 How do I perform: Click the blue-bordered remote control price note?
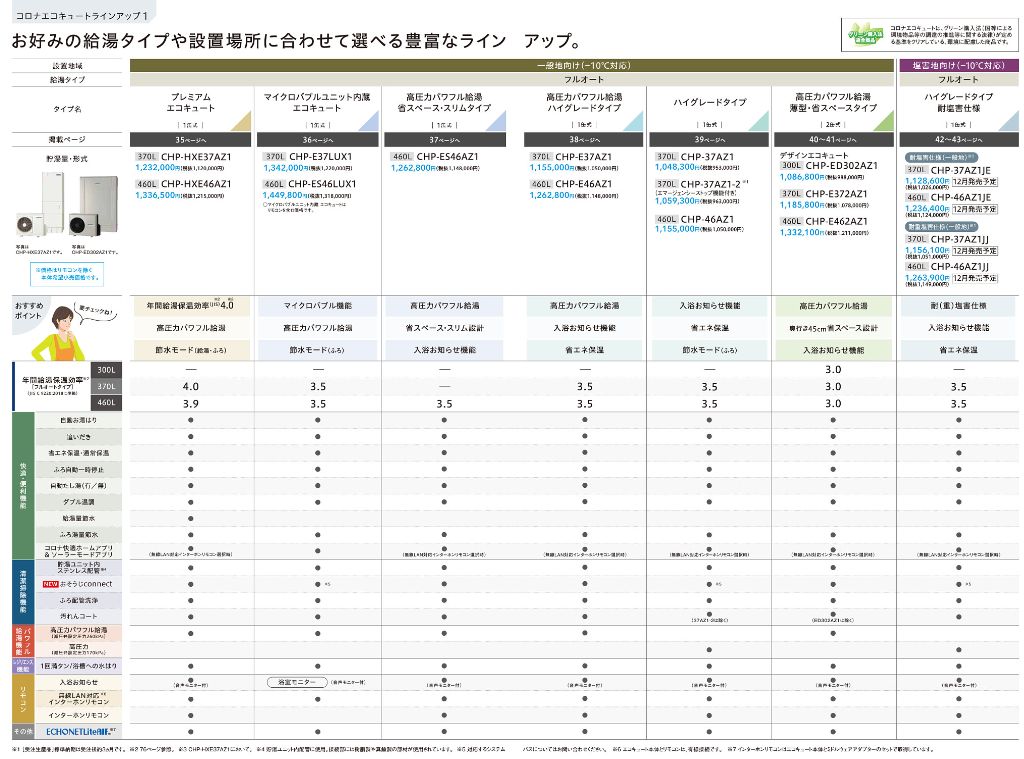[67, 274]
